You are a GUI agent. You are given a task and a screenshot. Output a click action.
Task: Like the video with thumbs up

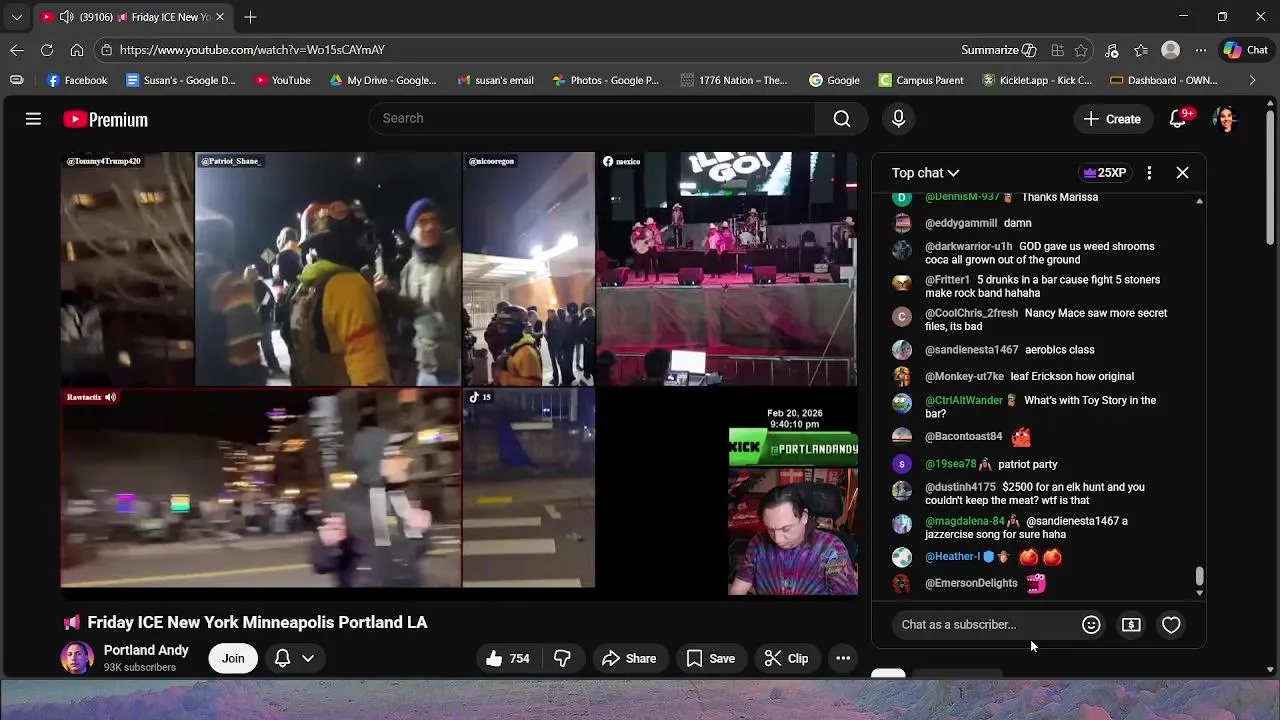point(508,658)
